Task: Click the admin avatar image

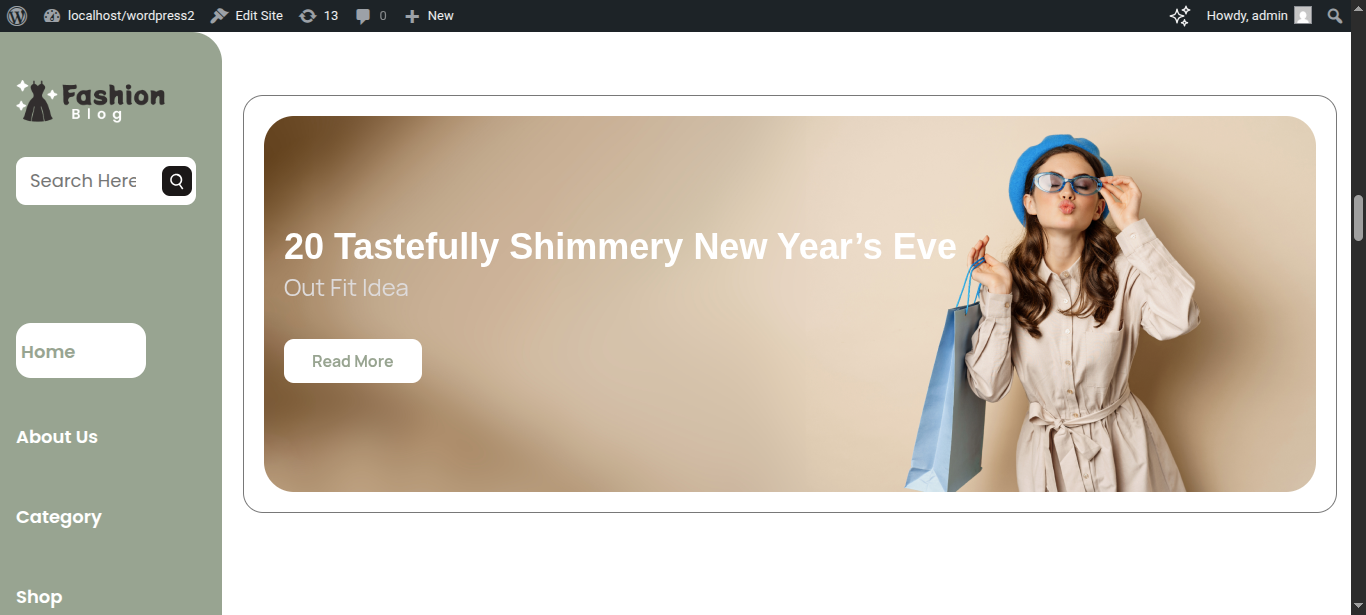Action: 1302,15
